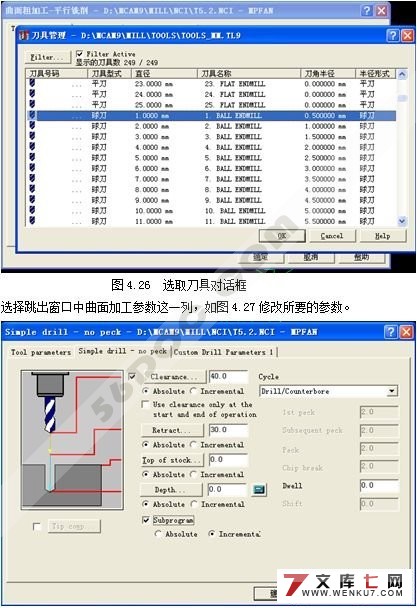Click the Filter... button
Viewport: 417px width, 608px height.
[x=48, y=57]
